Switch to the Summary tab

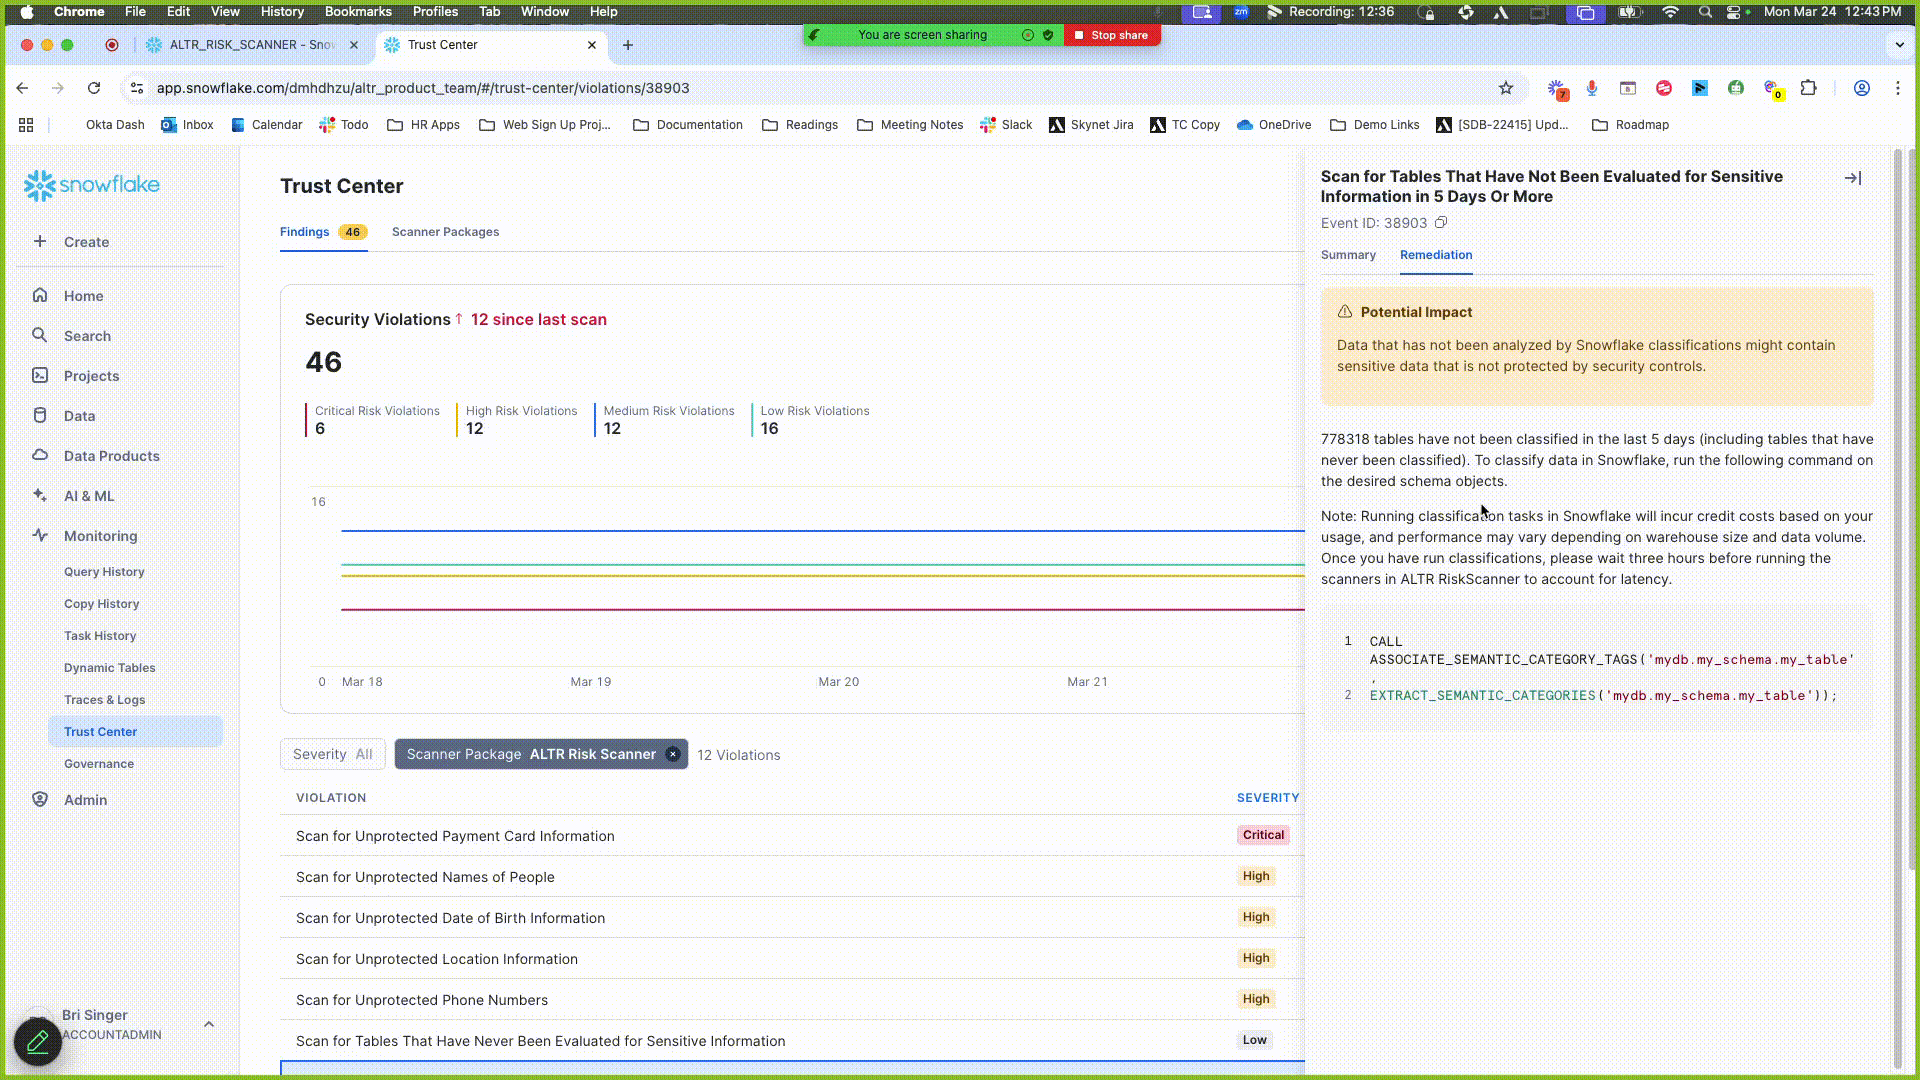coord(1347,255)
